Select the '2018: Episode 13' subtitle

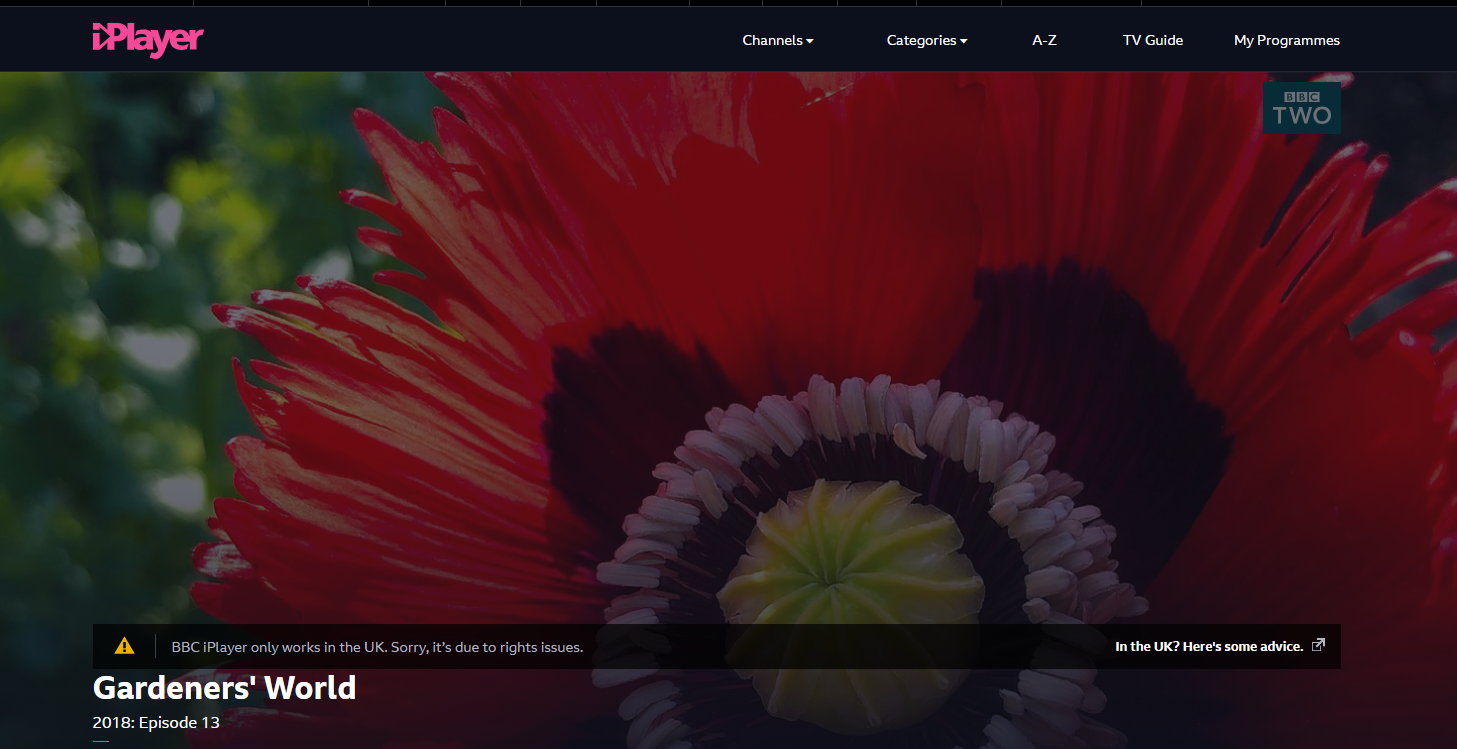click(x=156, y=722)
